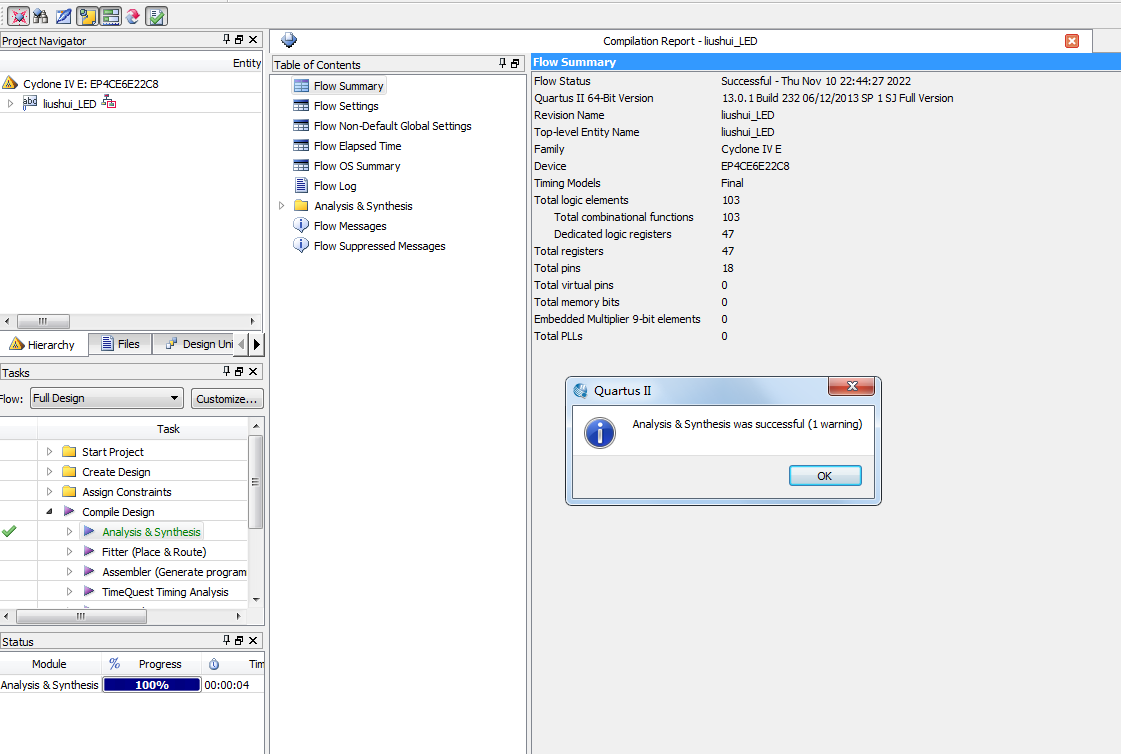The height and width of the screenshot is (754, 1121).
Task: Float the Project Navigator panel
Action: pos(239,40)
